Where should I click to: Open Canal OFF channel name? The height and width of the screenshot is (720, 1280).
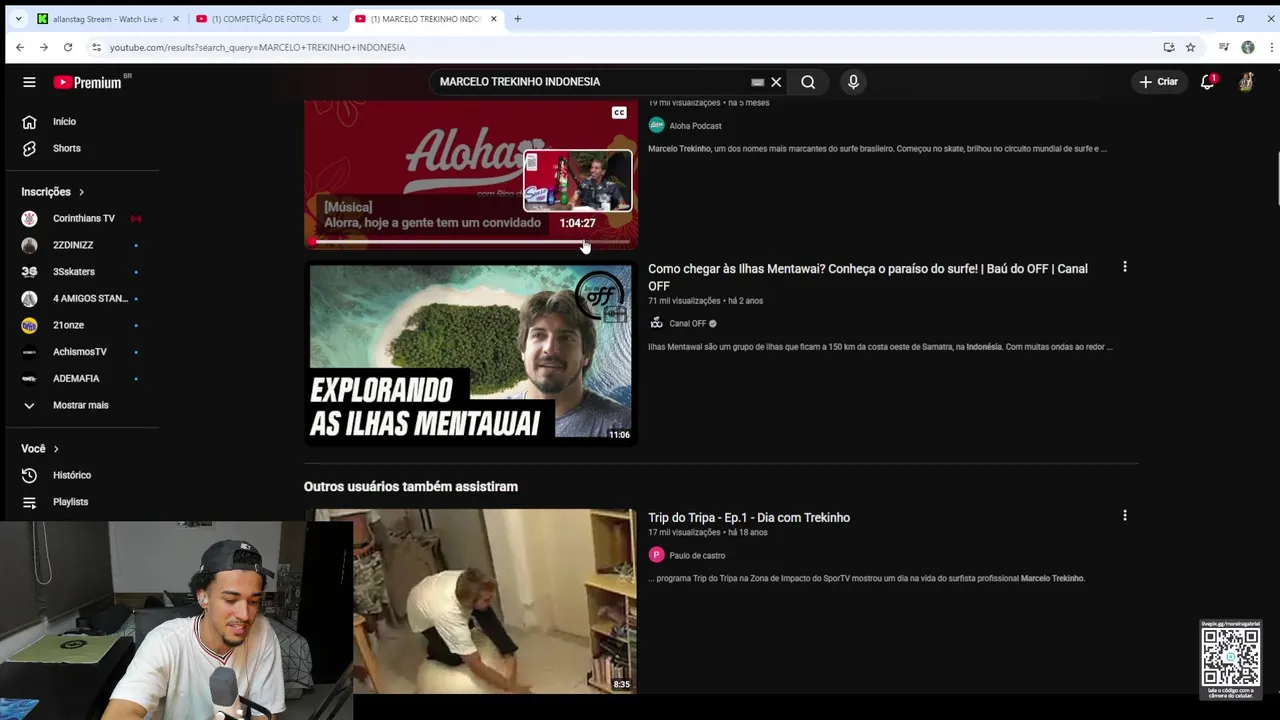coord(687,324)
